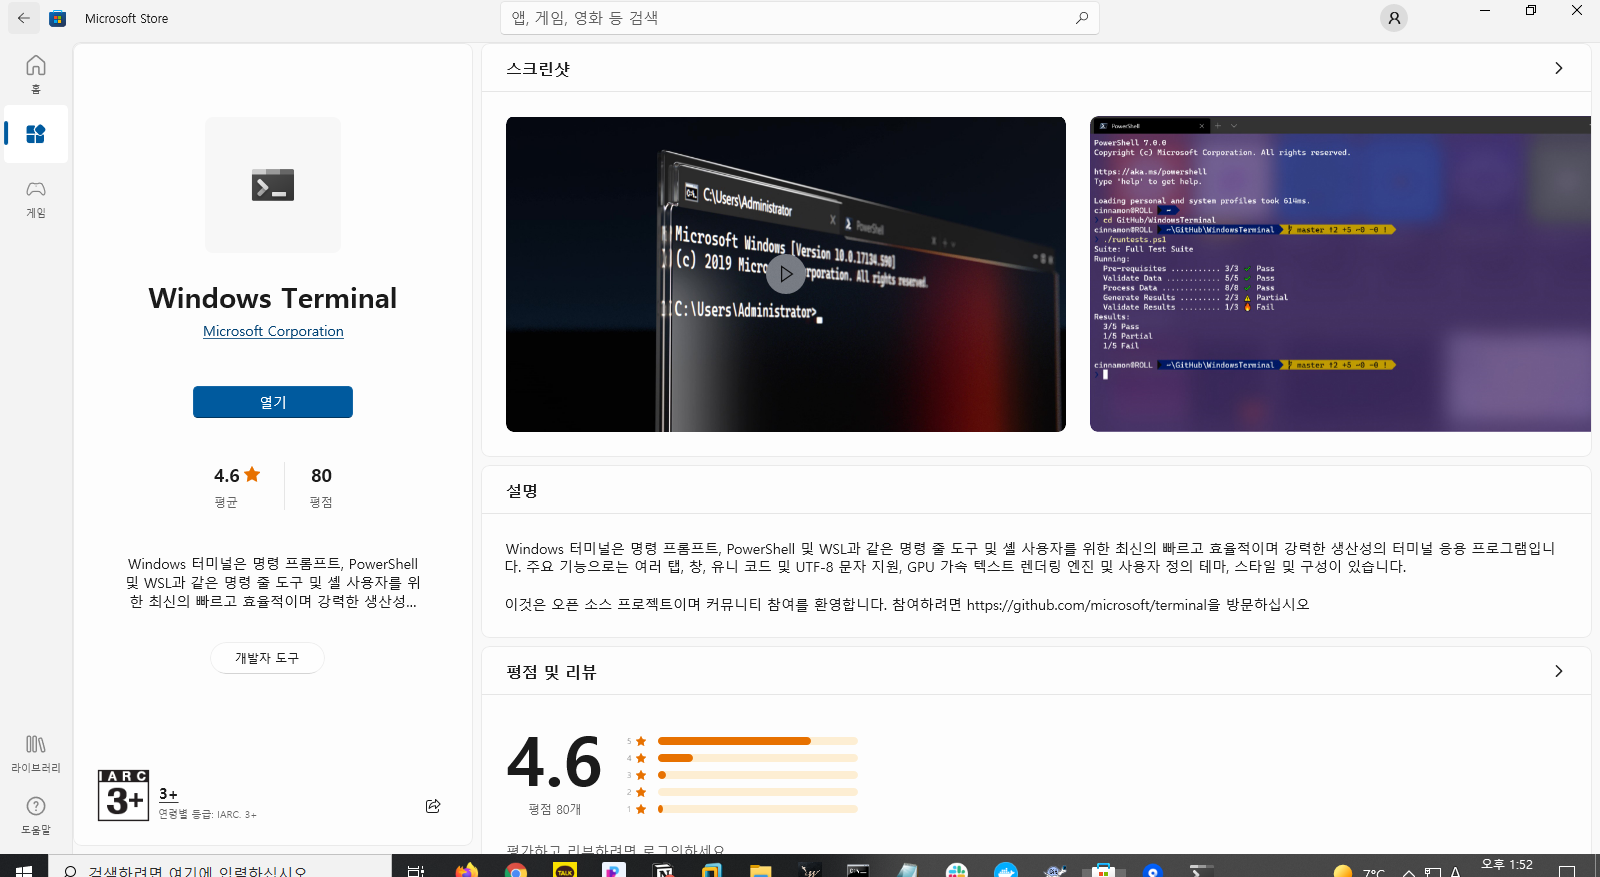Open Slack from the taskbar
The width and height of the screenshot is (1600, 877).
coord(957,870)
